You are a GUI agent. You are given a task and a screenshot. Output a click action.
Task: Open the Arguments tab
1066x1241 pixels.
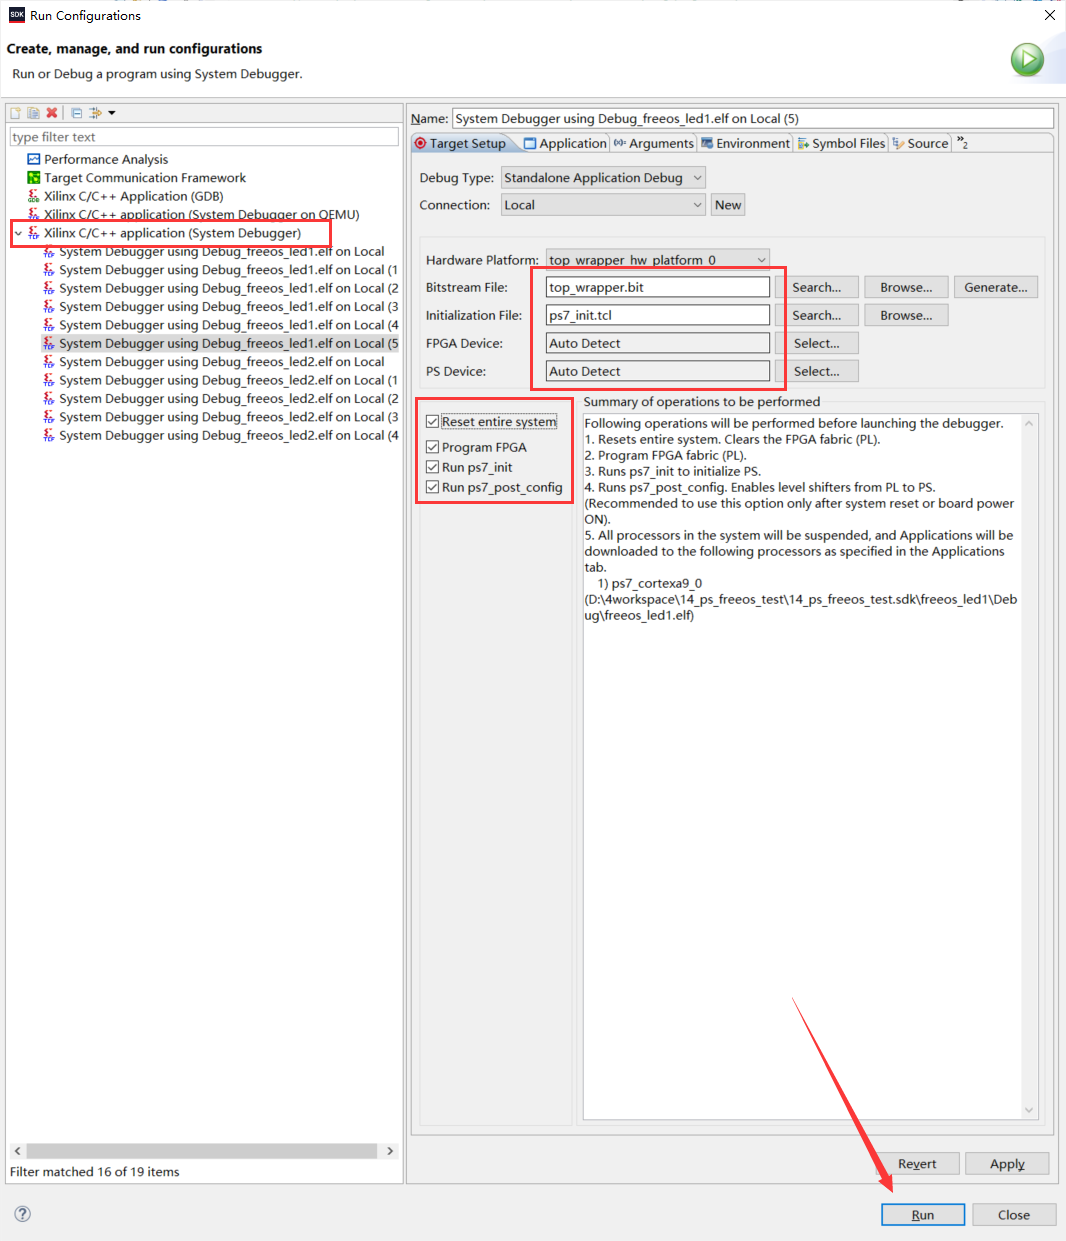(653, 144)
